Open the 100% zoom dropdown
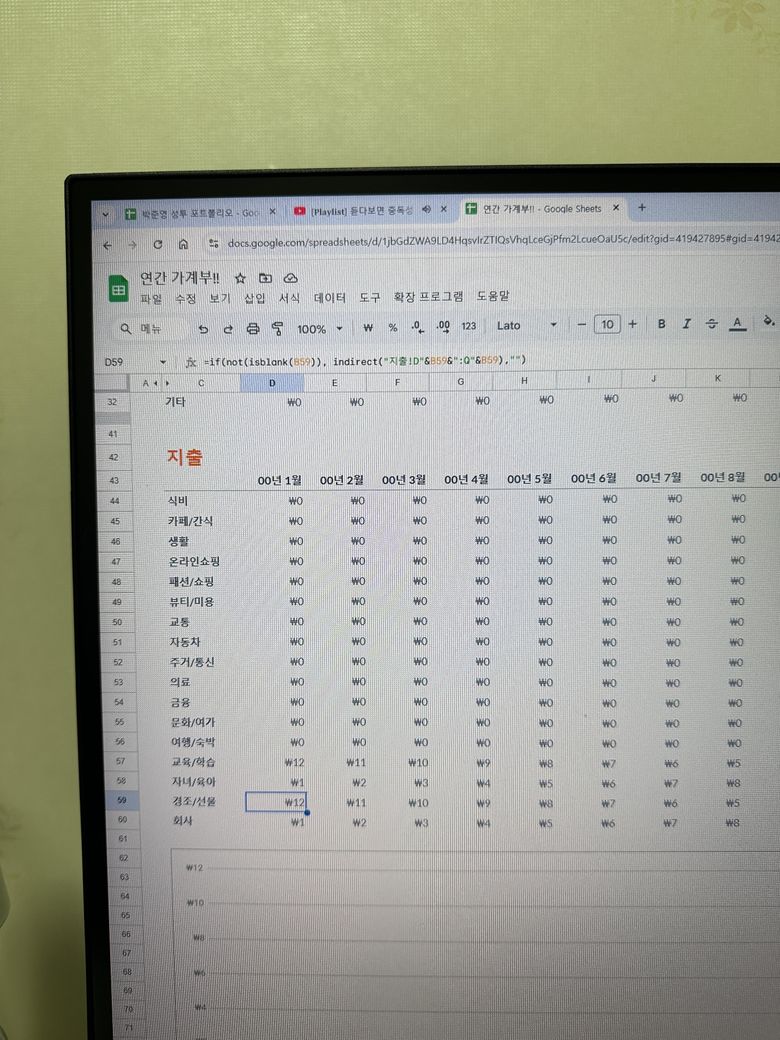 tap(318, 328)
